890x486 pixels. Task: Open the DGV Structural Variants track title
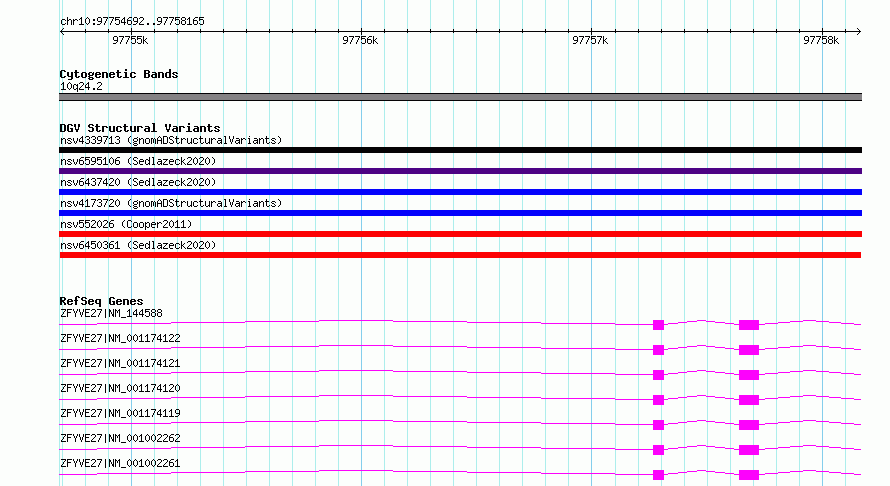pos(140,128)
